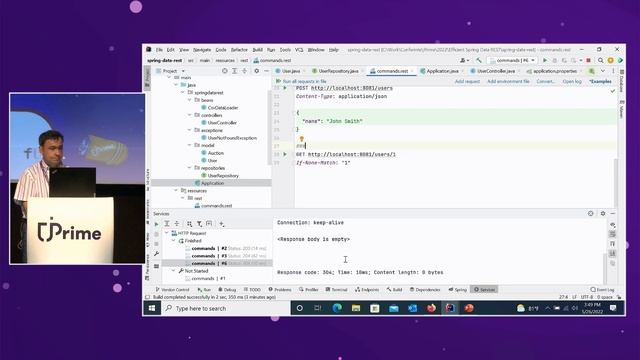Viewport: 640px width, 360px height.
Task: Toggle soft-wrap icon in response pane
Action: pyautogui.click(x=612, y=234)
